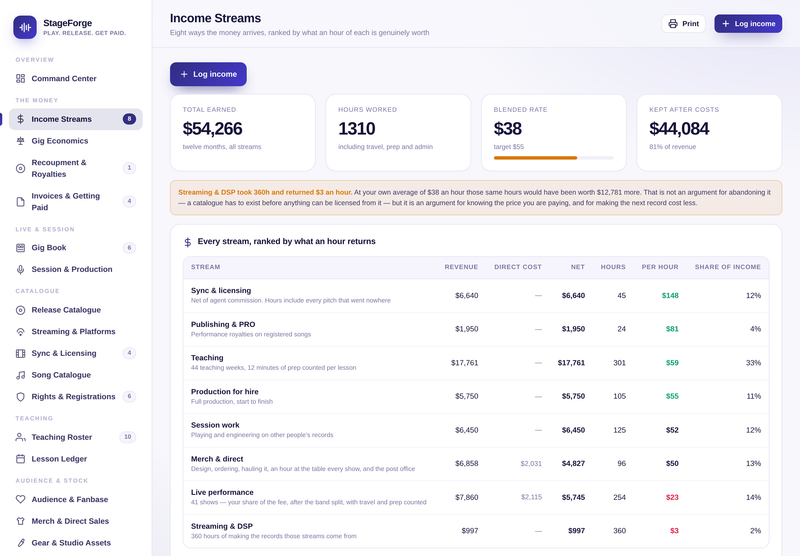The height and width of the screenshot is (556, 800).
Task: Click the Kept After Costs $44,084 card
Action: [709, 133]
